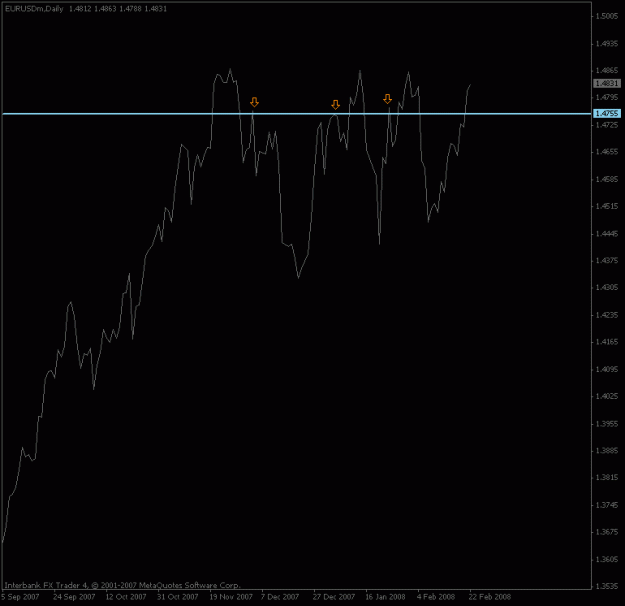Image resolution: width=625 pixels, height=606 pixels.
Task: Click the 1.4445 price scale label
Action: click(607, 233)
